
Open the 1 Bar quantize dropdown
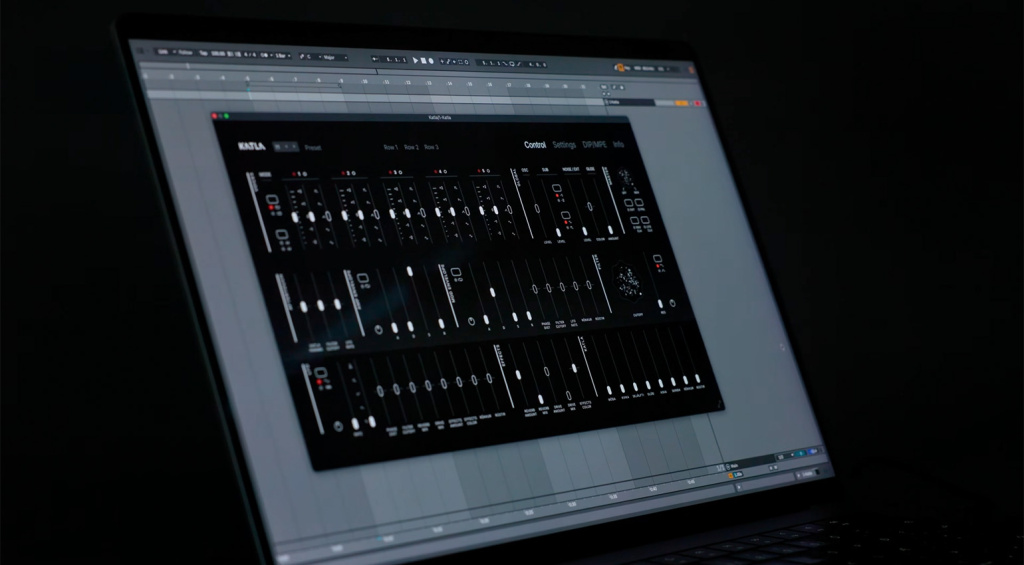pos(281,56)
